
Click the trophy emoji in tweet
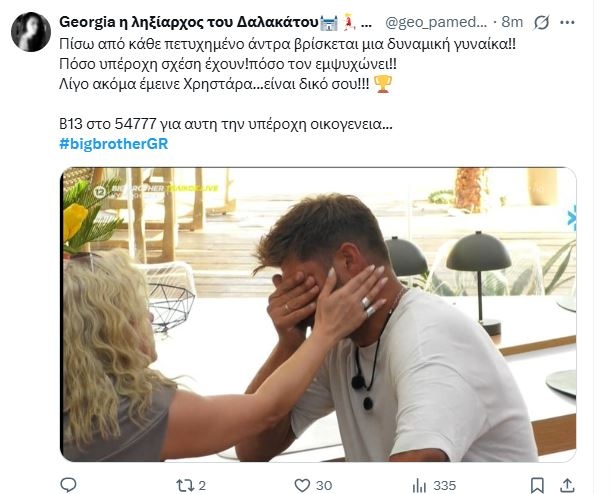382,85
